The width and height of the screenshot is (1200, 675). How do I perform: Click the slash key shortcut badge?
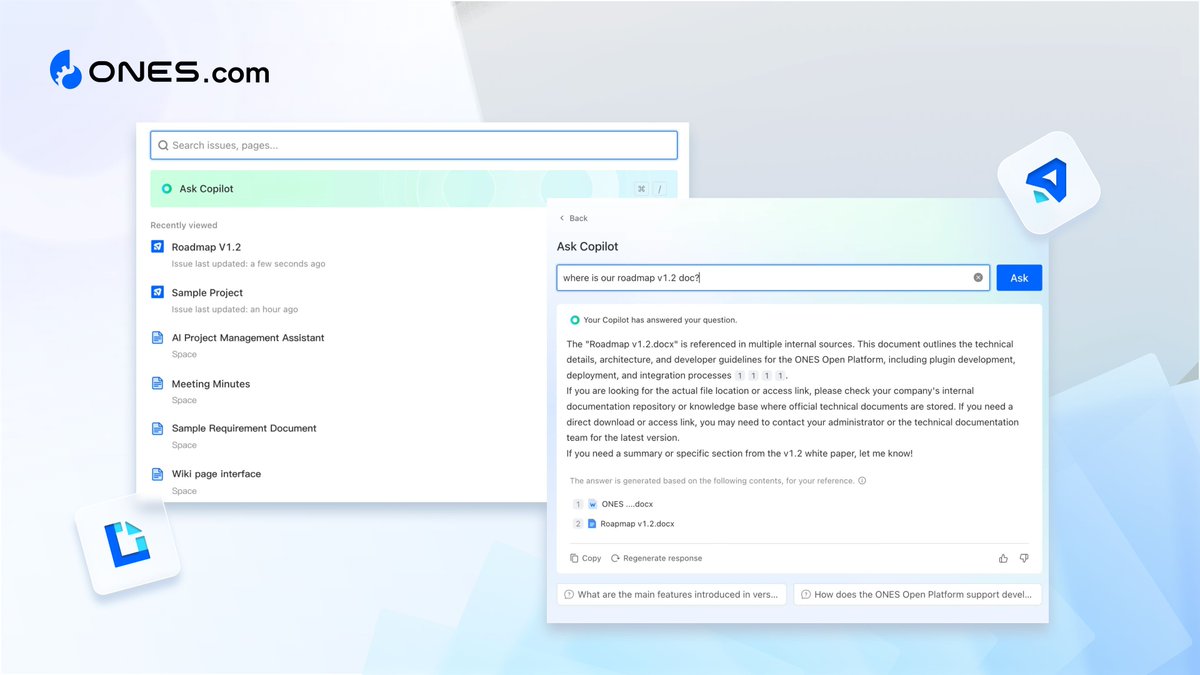click(x=660, y=189)
